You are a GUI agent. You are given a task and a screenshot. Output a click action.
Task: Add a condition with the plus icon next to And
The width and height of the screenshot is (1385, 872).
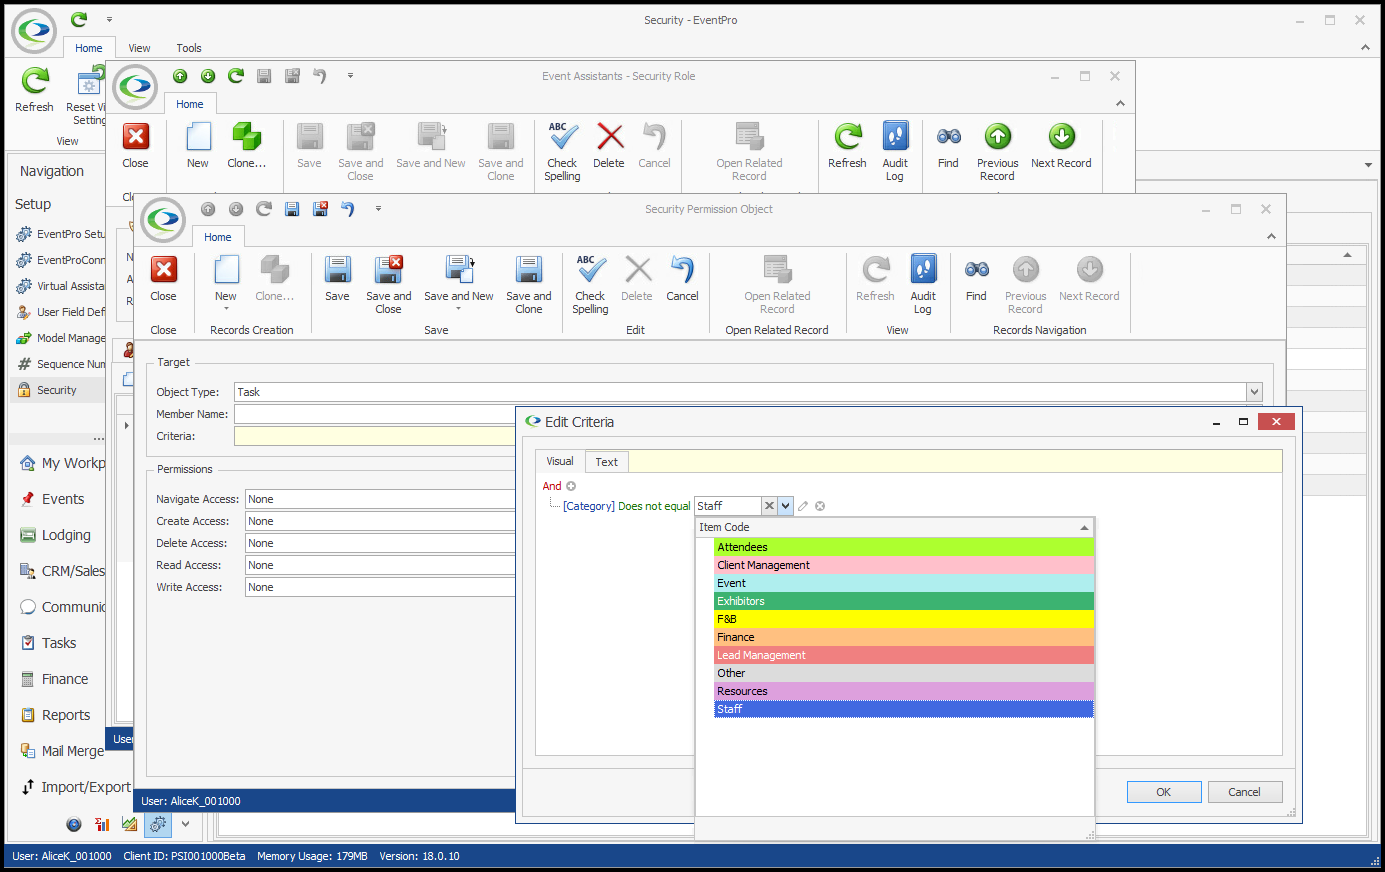coord(571,486)
